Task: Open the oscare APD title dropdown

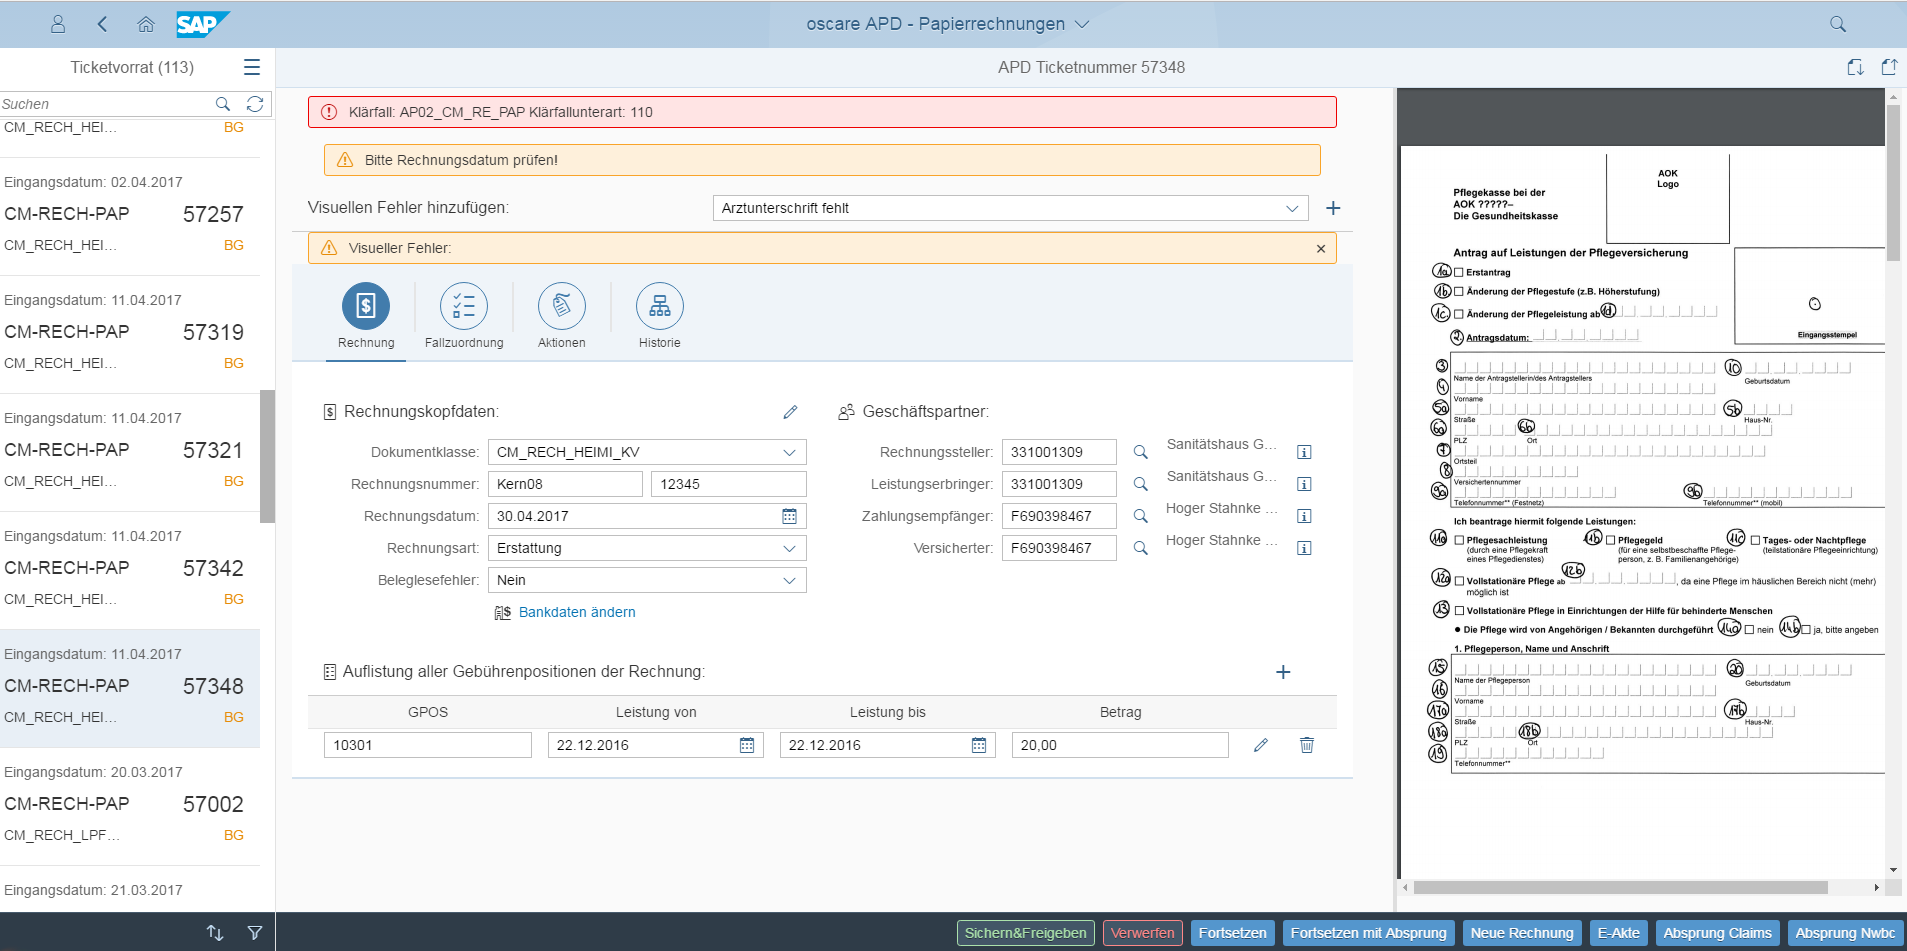Action: pos(1082,24)
